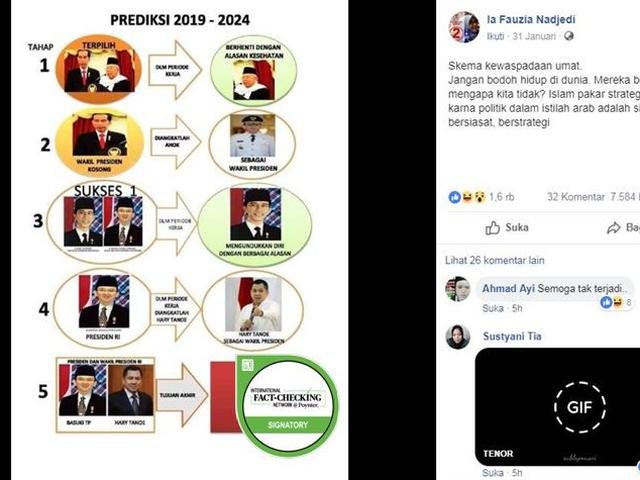The image size is (640, 480).
Task: Click the surprised wow reaction emoji
Action: click(x=480, y=197)
